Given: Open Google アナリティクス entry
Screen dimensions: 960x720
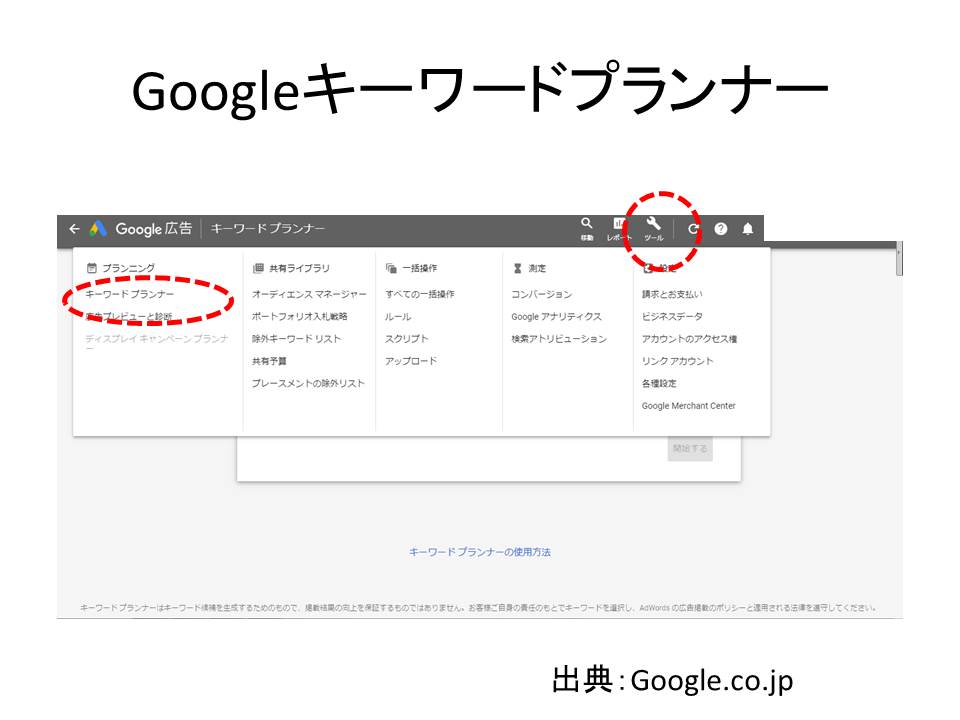Looking at the screenshot, I should click(557, 317).
